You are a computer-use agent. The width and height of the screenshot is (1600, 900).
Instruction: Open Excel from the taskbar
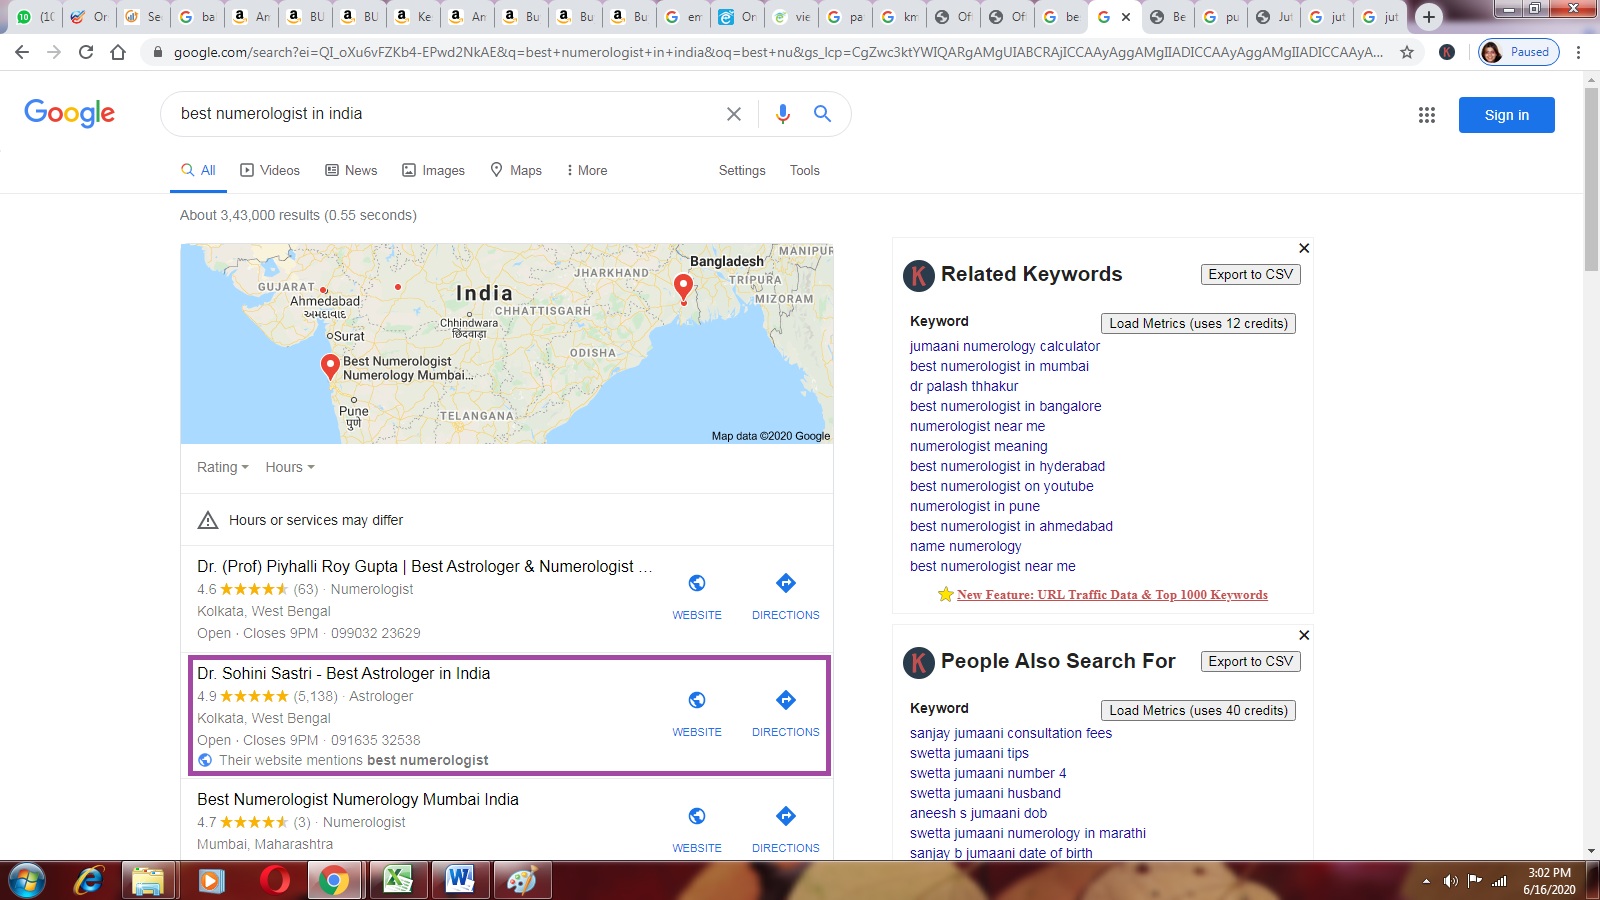point(398,881)
